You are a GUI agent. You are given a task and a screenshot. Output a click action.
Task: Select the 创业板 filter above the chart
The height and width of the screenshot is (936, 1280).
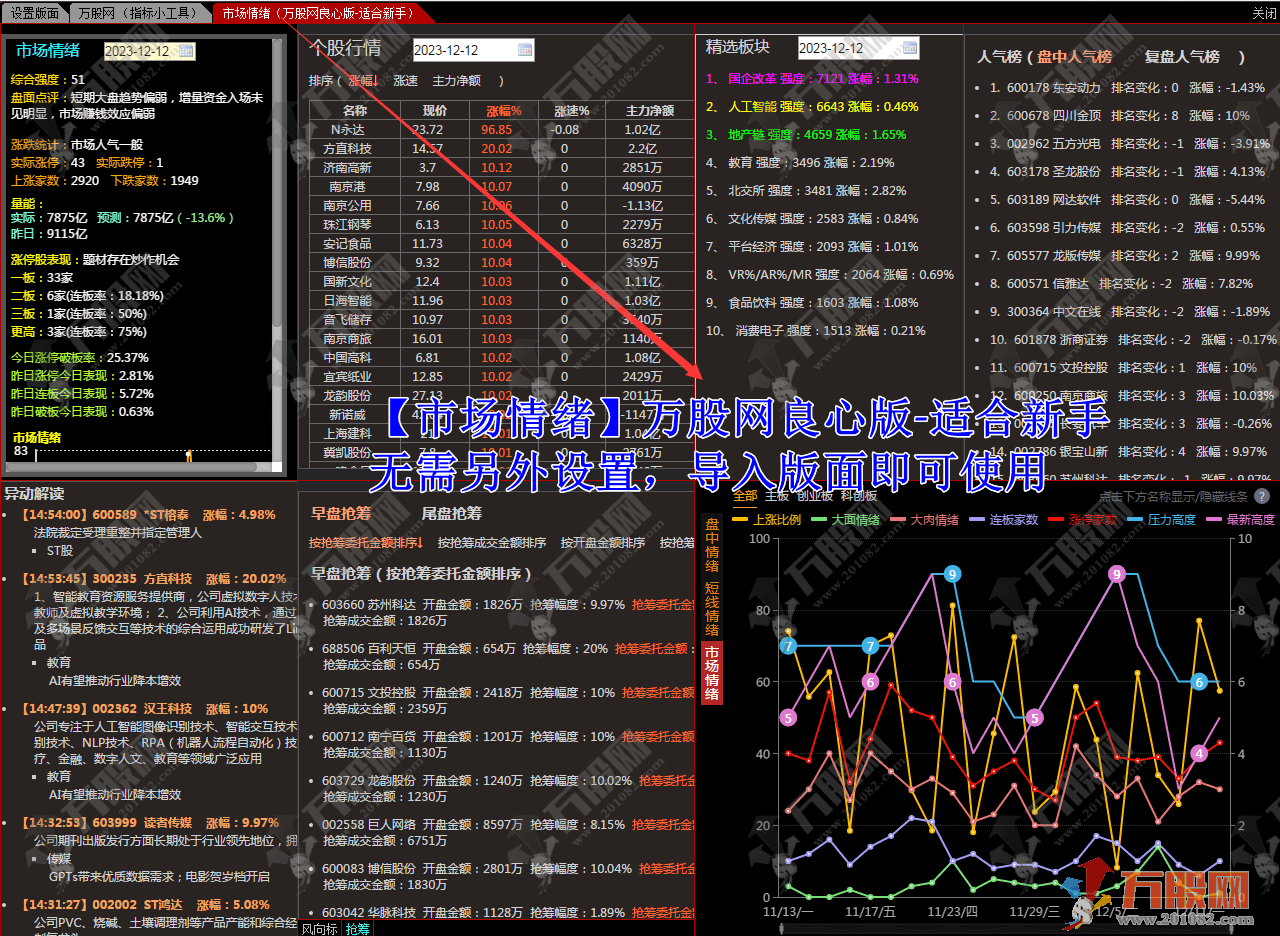pos(817,497)
